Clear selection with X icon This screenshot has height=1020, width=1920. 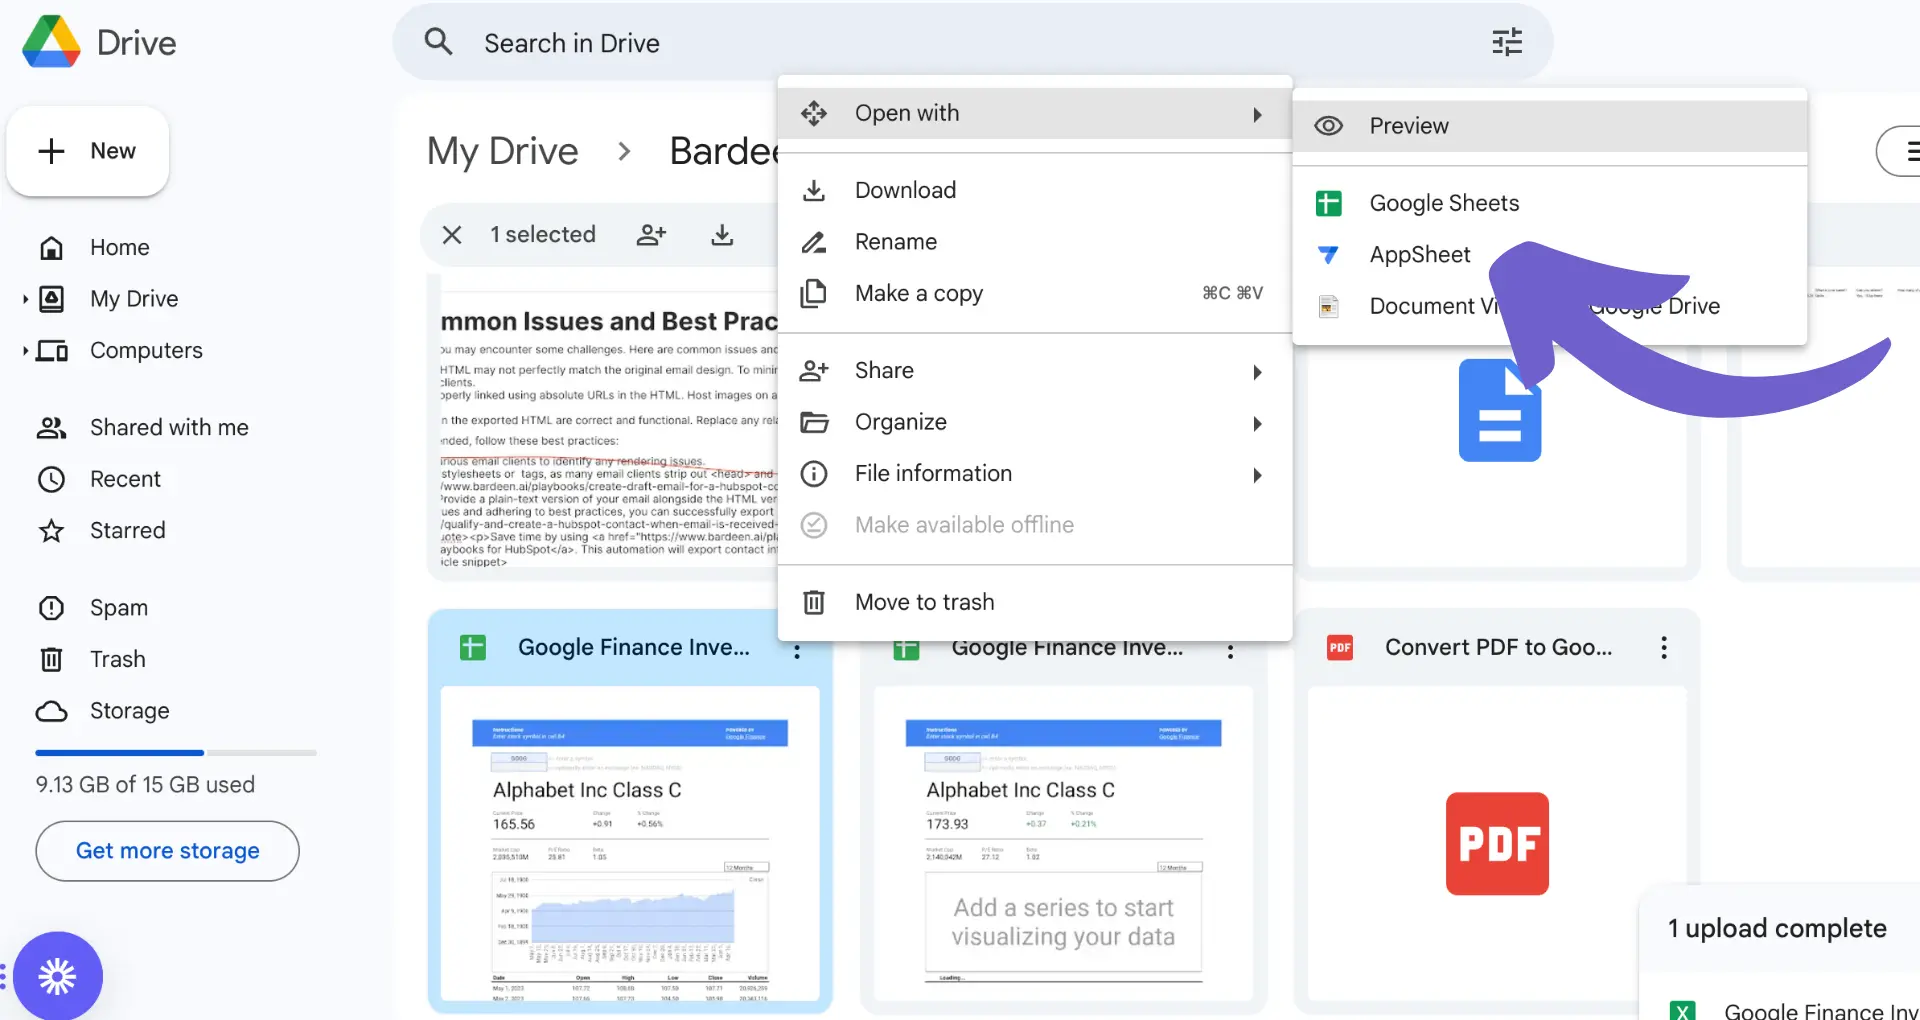coord(452,234)
